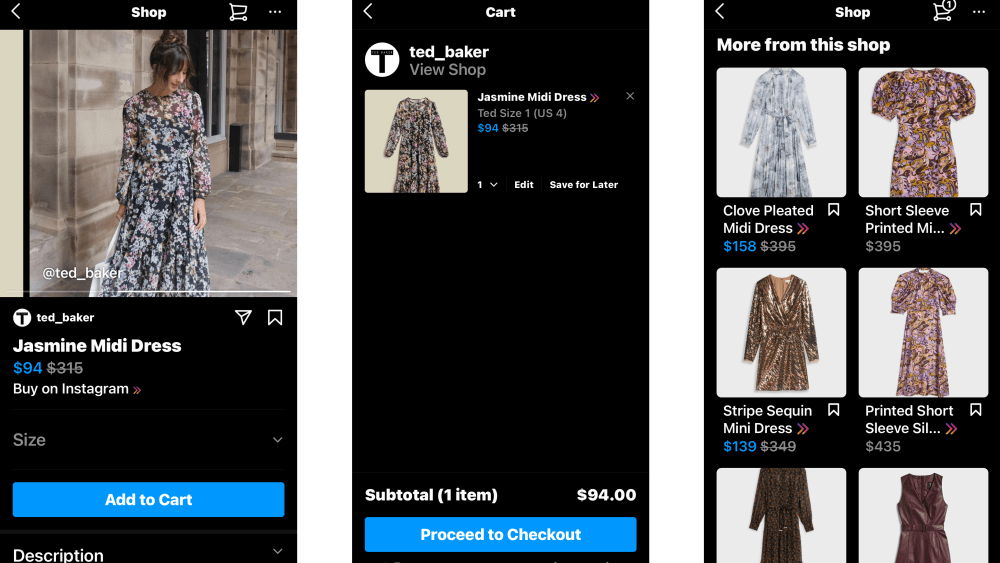Open the quantity dropdown showing 1
The height and width of the screenshot is (563, 1000).
(487, 184)
